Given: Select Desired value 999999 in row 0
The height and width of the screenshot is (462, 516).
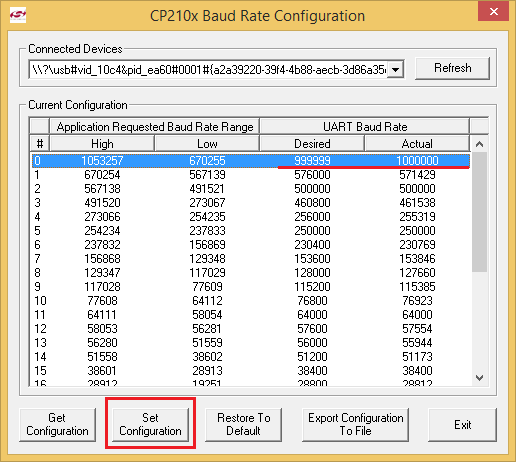Looking at the screenshot, I should pyautogui.click(x=312, y=161).
